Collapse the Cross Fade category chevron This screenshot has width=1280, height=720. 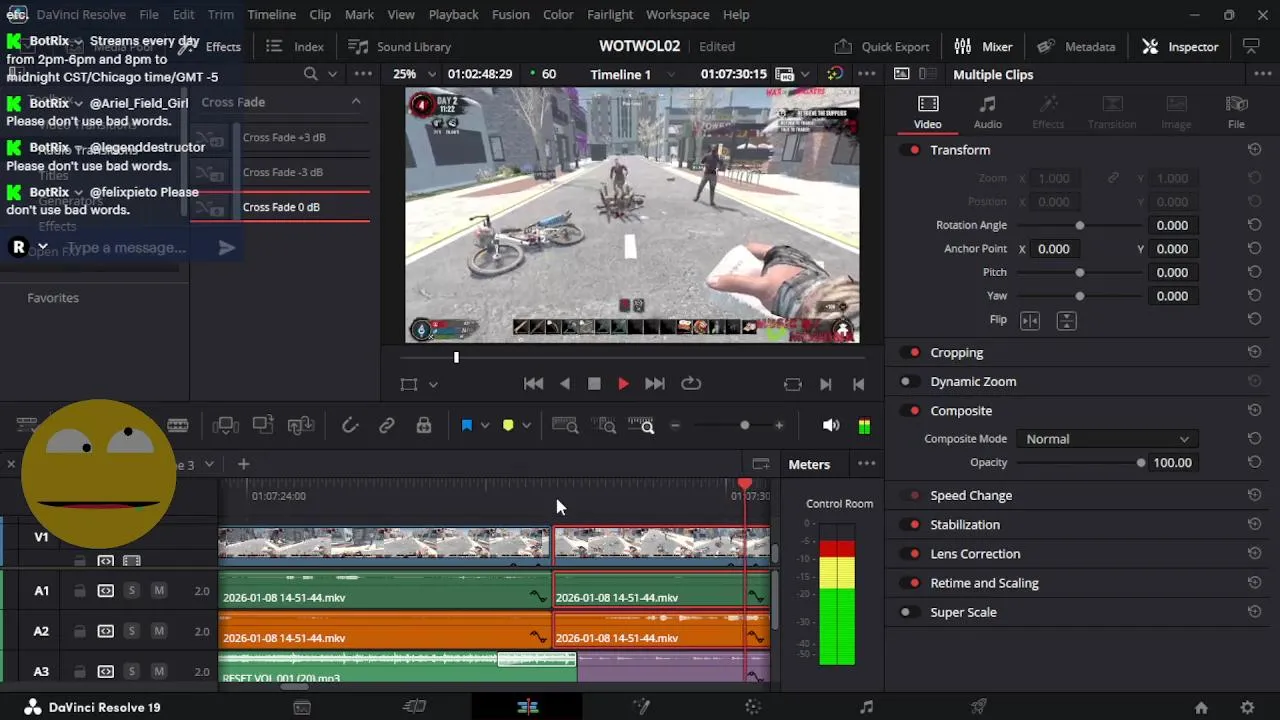(x=355, y=102)
